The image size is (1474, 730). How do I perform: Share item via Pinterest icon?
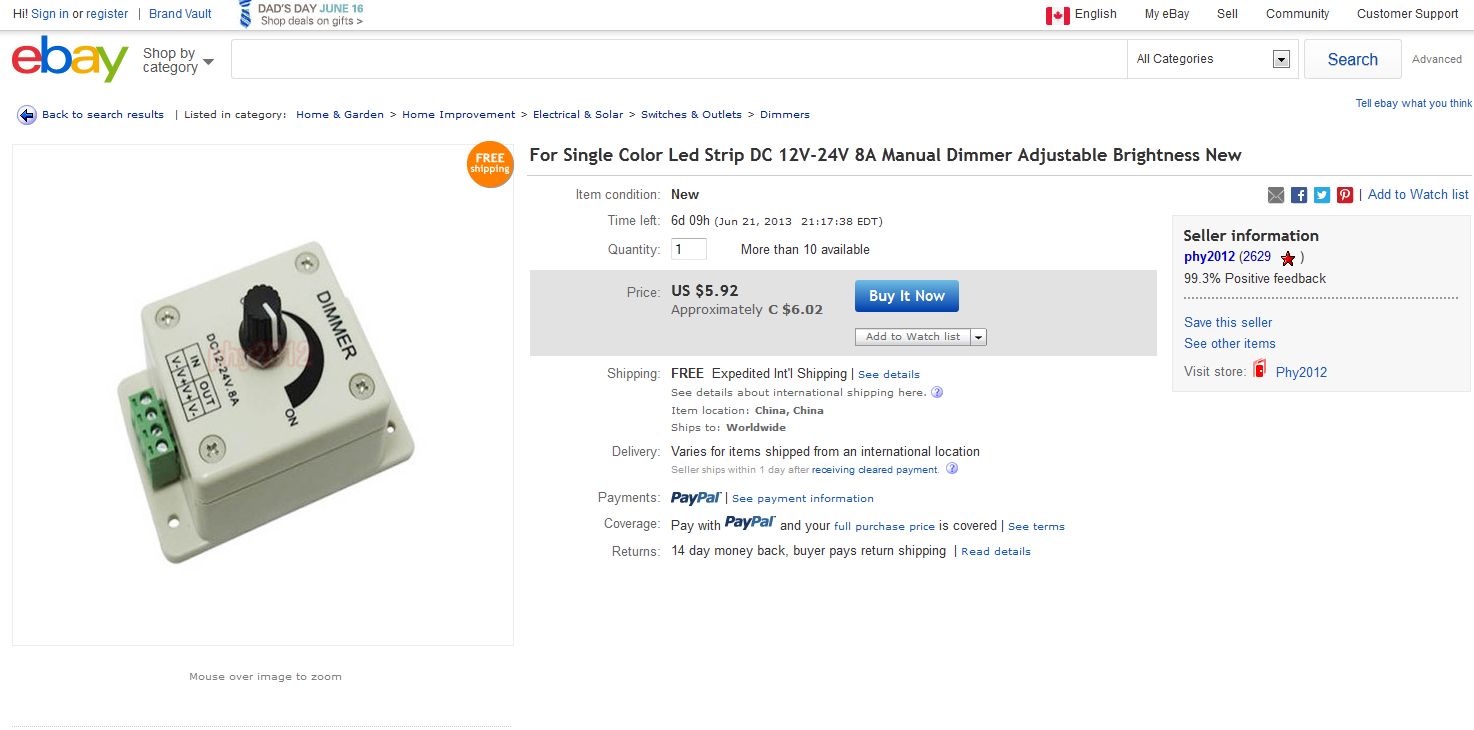point(1345,195)
